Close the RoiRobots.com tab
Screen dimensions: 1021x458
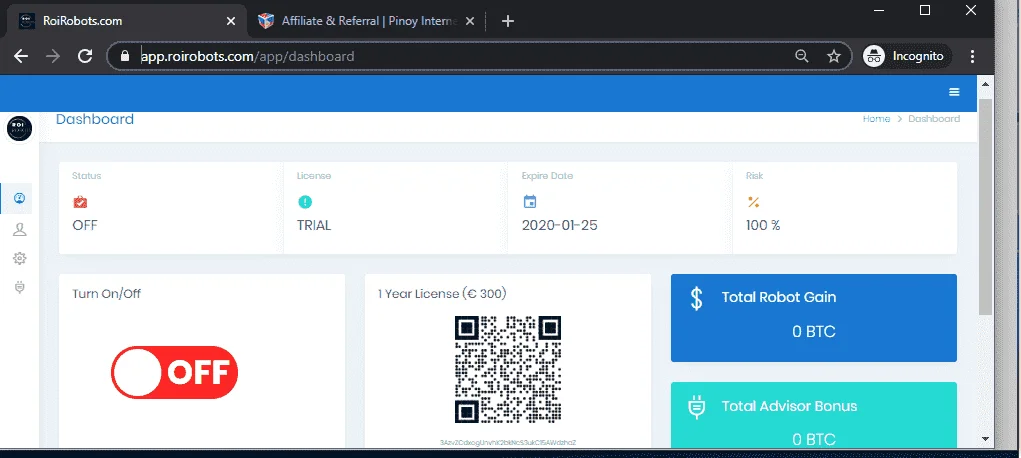[x=231, y=21]
